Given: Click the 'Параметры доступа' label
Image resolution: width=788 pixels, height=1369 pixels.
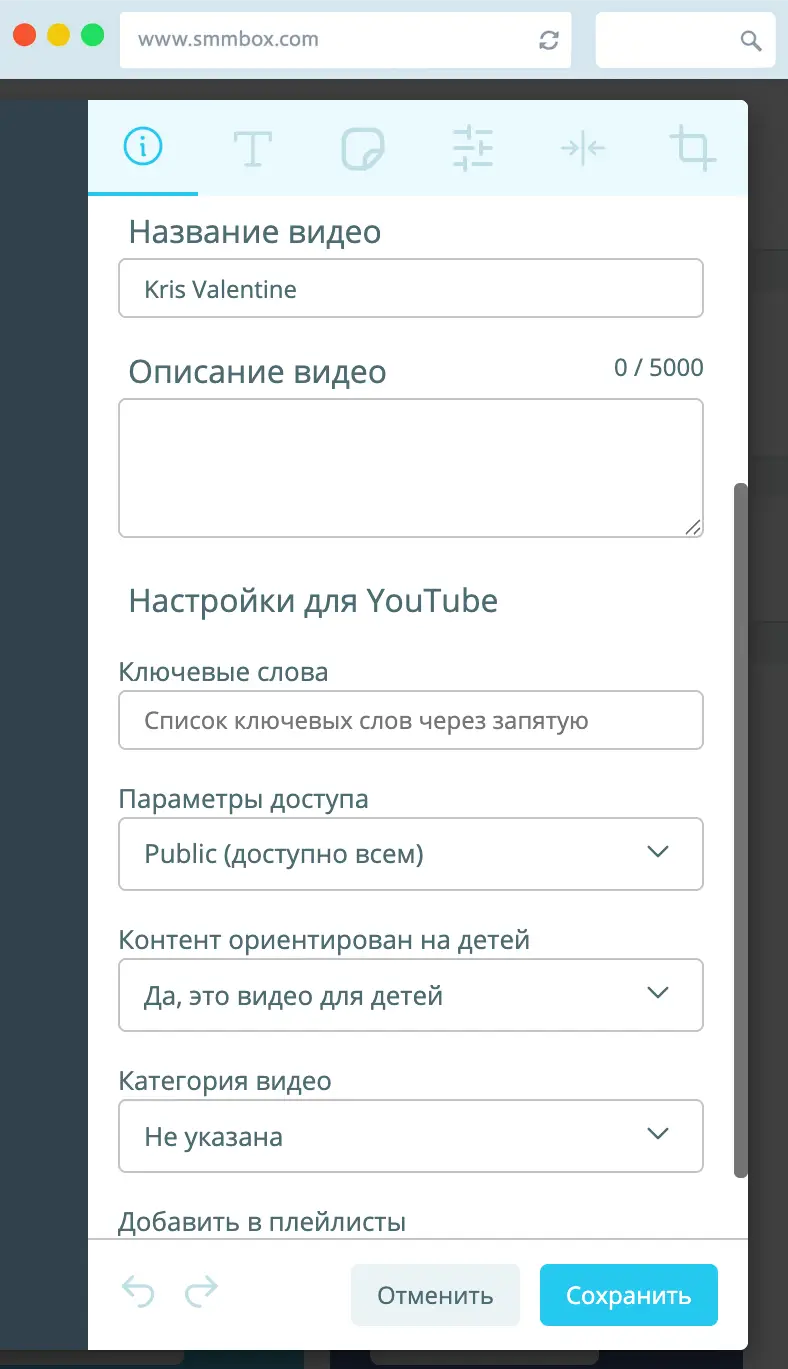Looking at the screenshot, I should click(x=243, y=800).
